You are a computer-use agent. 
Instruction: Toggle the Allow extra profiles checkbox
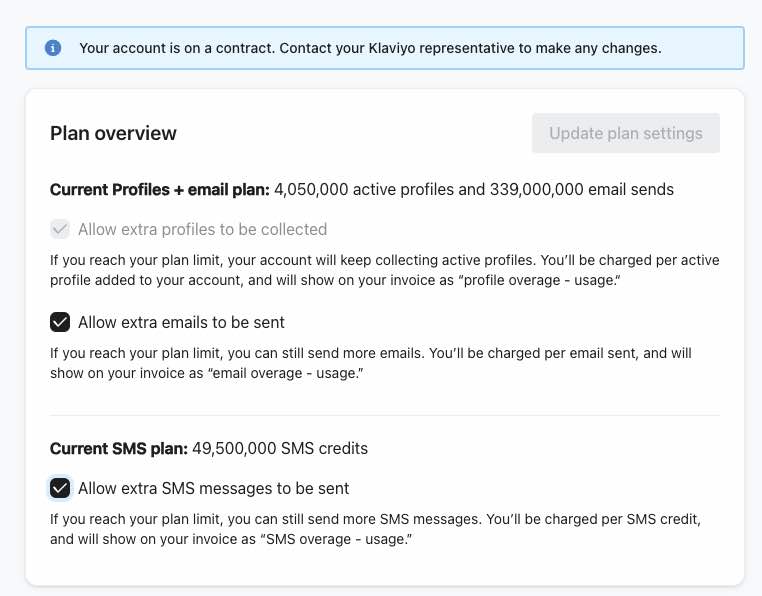tap(60, 229)
